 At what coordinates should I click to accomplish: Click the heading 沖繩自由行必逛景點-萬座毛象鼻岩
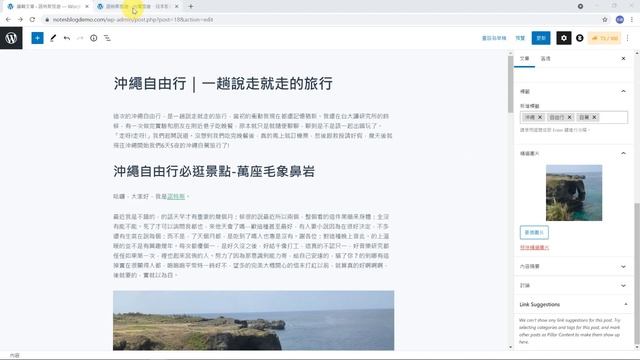214,171
